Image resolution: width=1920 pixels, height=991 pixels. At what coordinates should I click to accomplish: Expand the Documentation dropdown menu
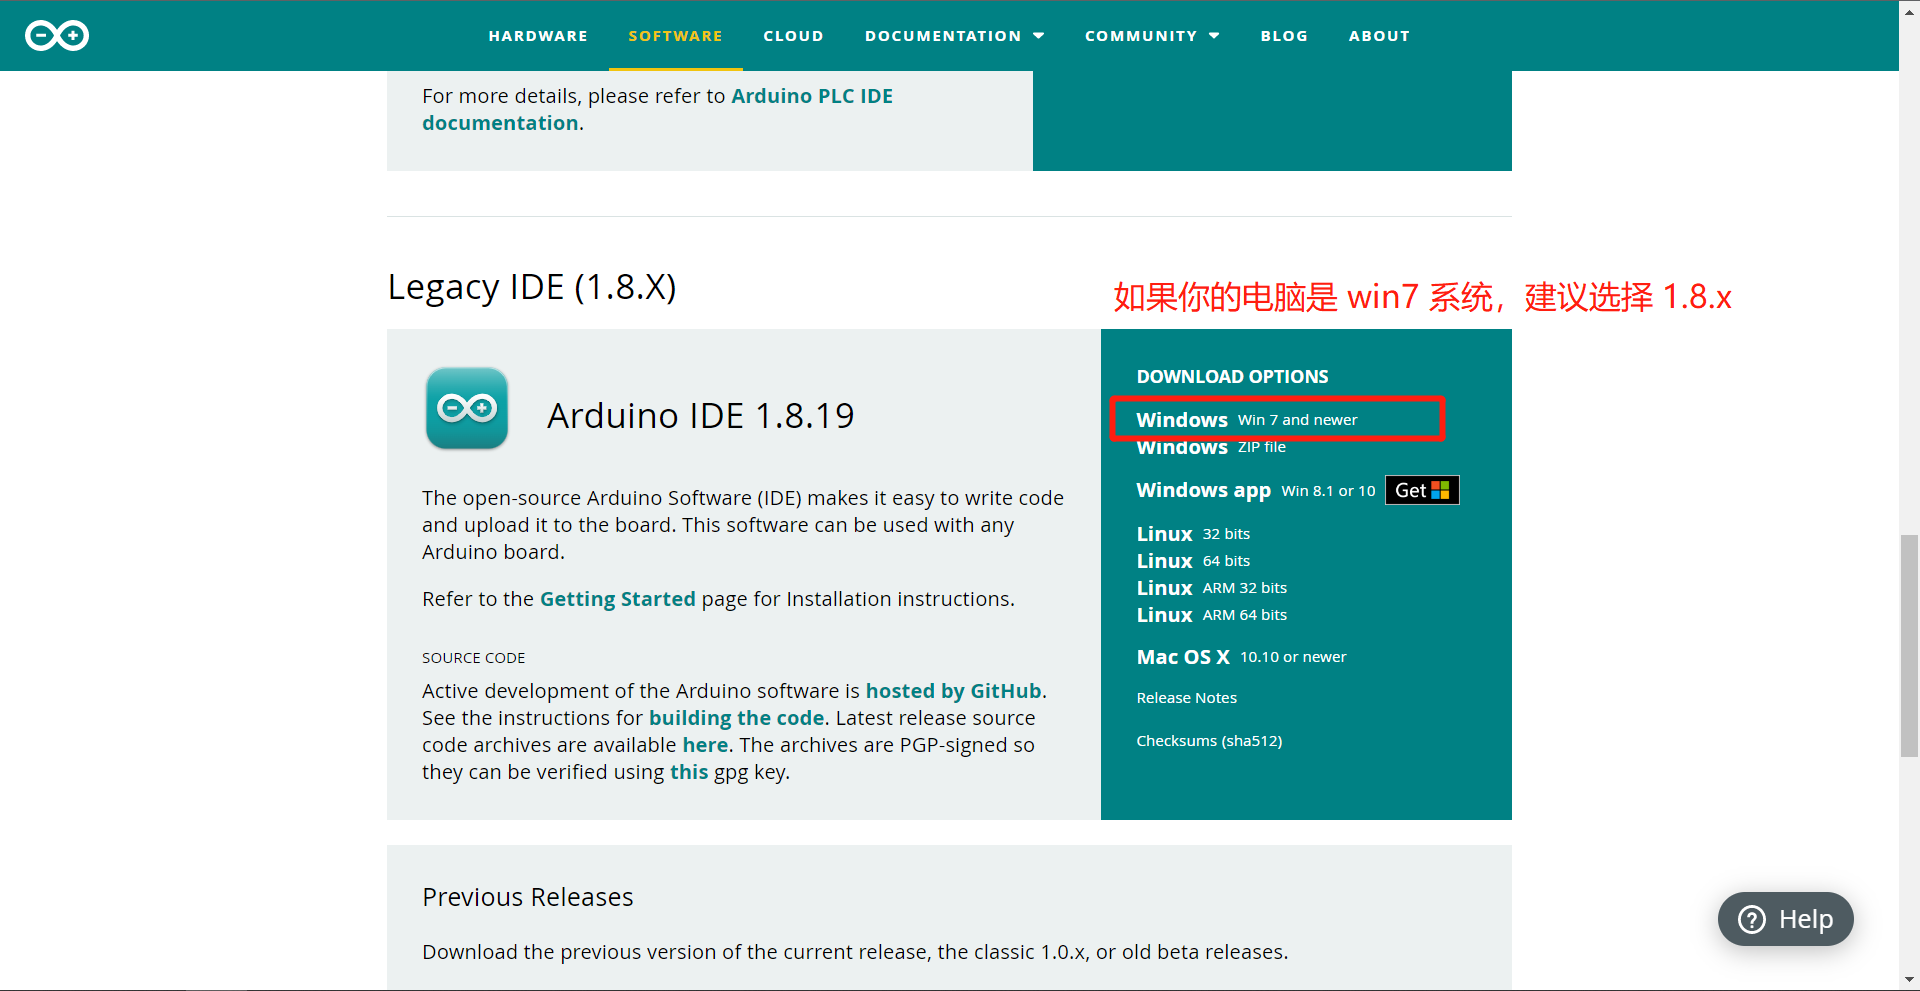click(x=954, y=36)
